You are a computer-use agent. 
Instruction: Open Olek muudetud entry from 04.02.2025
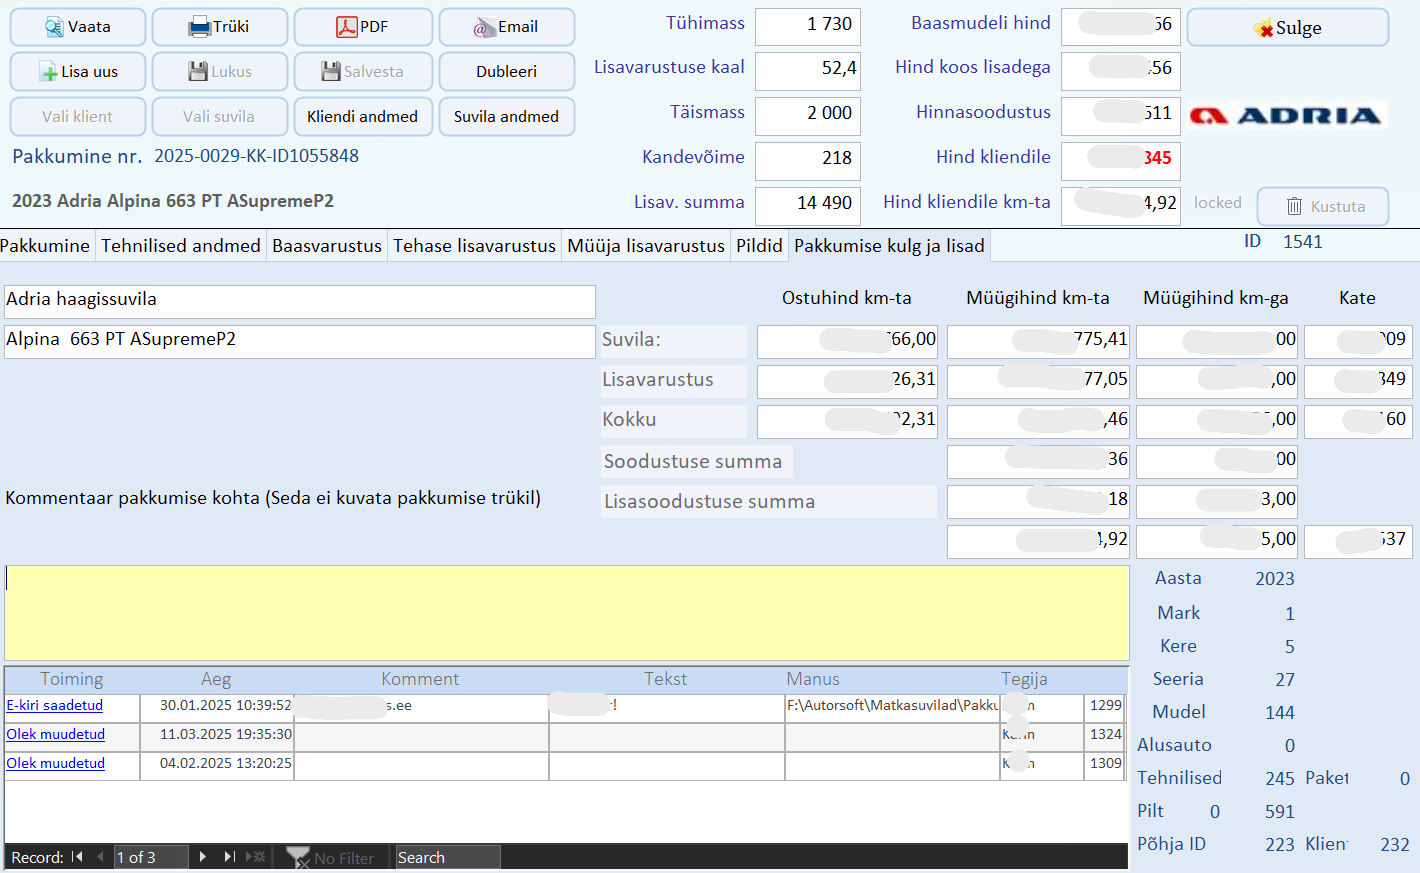click(x=56, y=764)
